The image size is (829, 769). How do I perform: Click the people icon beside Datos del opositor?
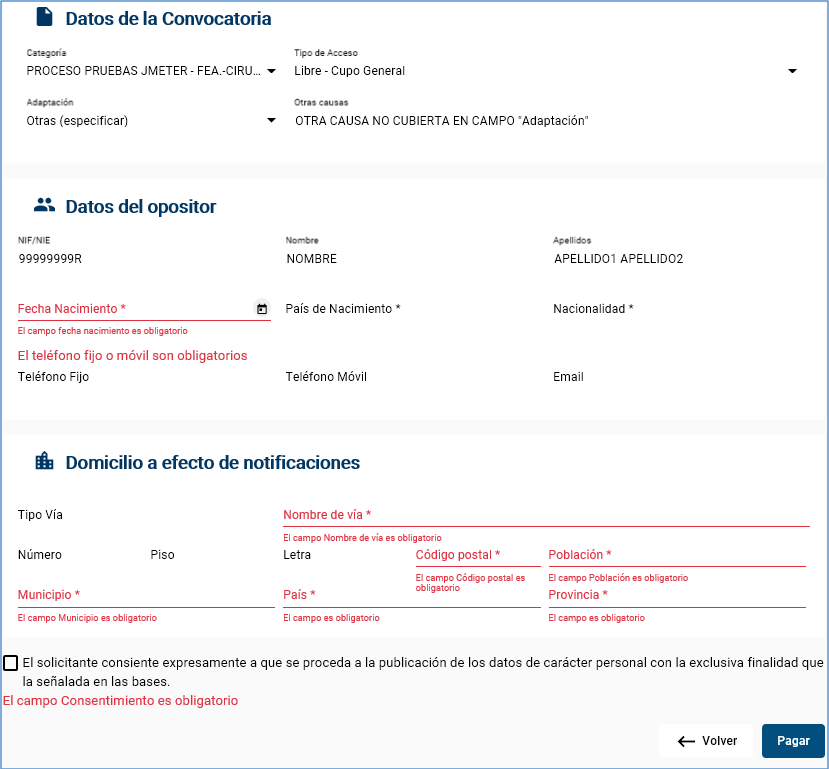point(44,206)
